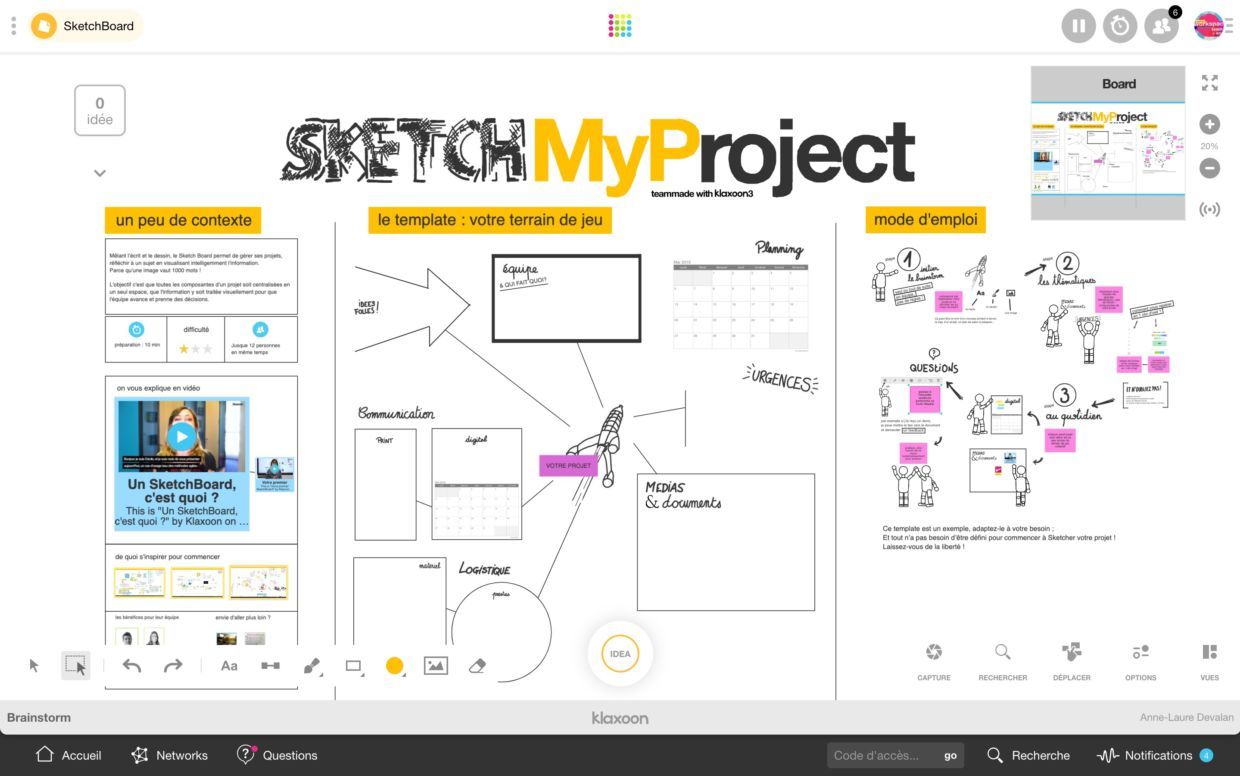1240x776 pixels.
Task: Activate the marquee selection tool
Action: (x=75, y=666)
